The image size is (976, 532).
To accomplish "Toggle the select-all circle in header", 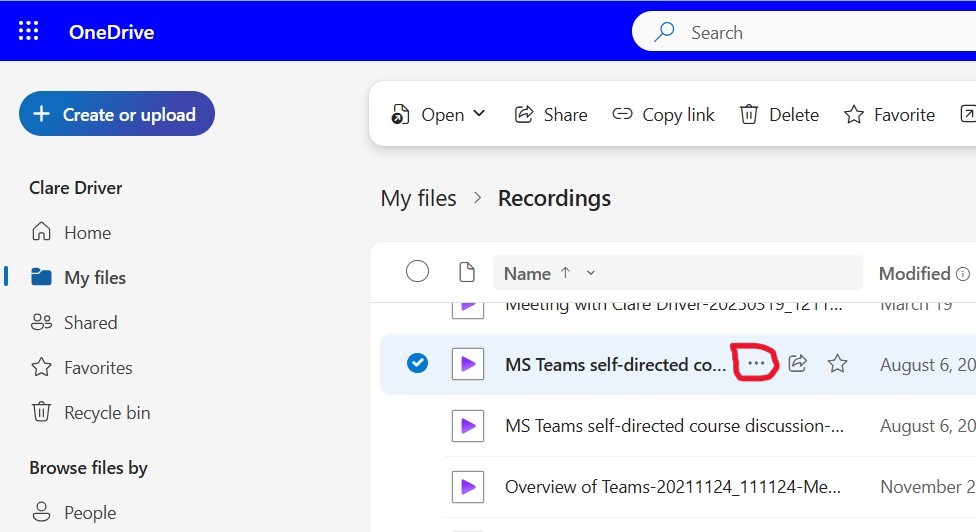I will [417, 271].
